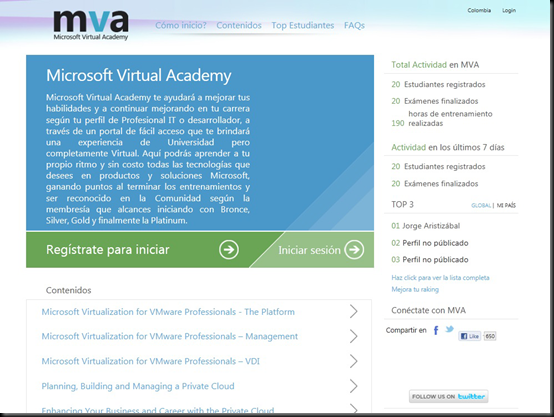This screenshot has height=417, width=554.
Task: Click the Facebook Like button
Action: 470,336
